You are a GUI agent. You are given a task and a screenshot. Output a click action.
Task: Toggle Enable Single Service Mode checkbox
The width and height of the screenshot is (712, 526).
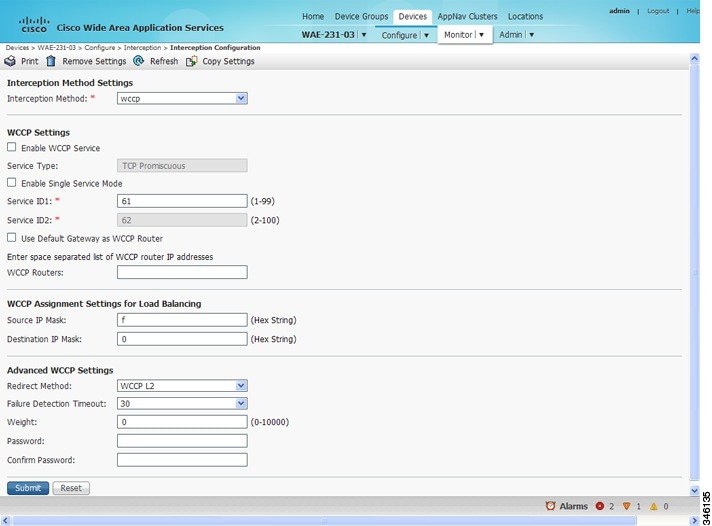click(12, 183)
